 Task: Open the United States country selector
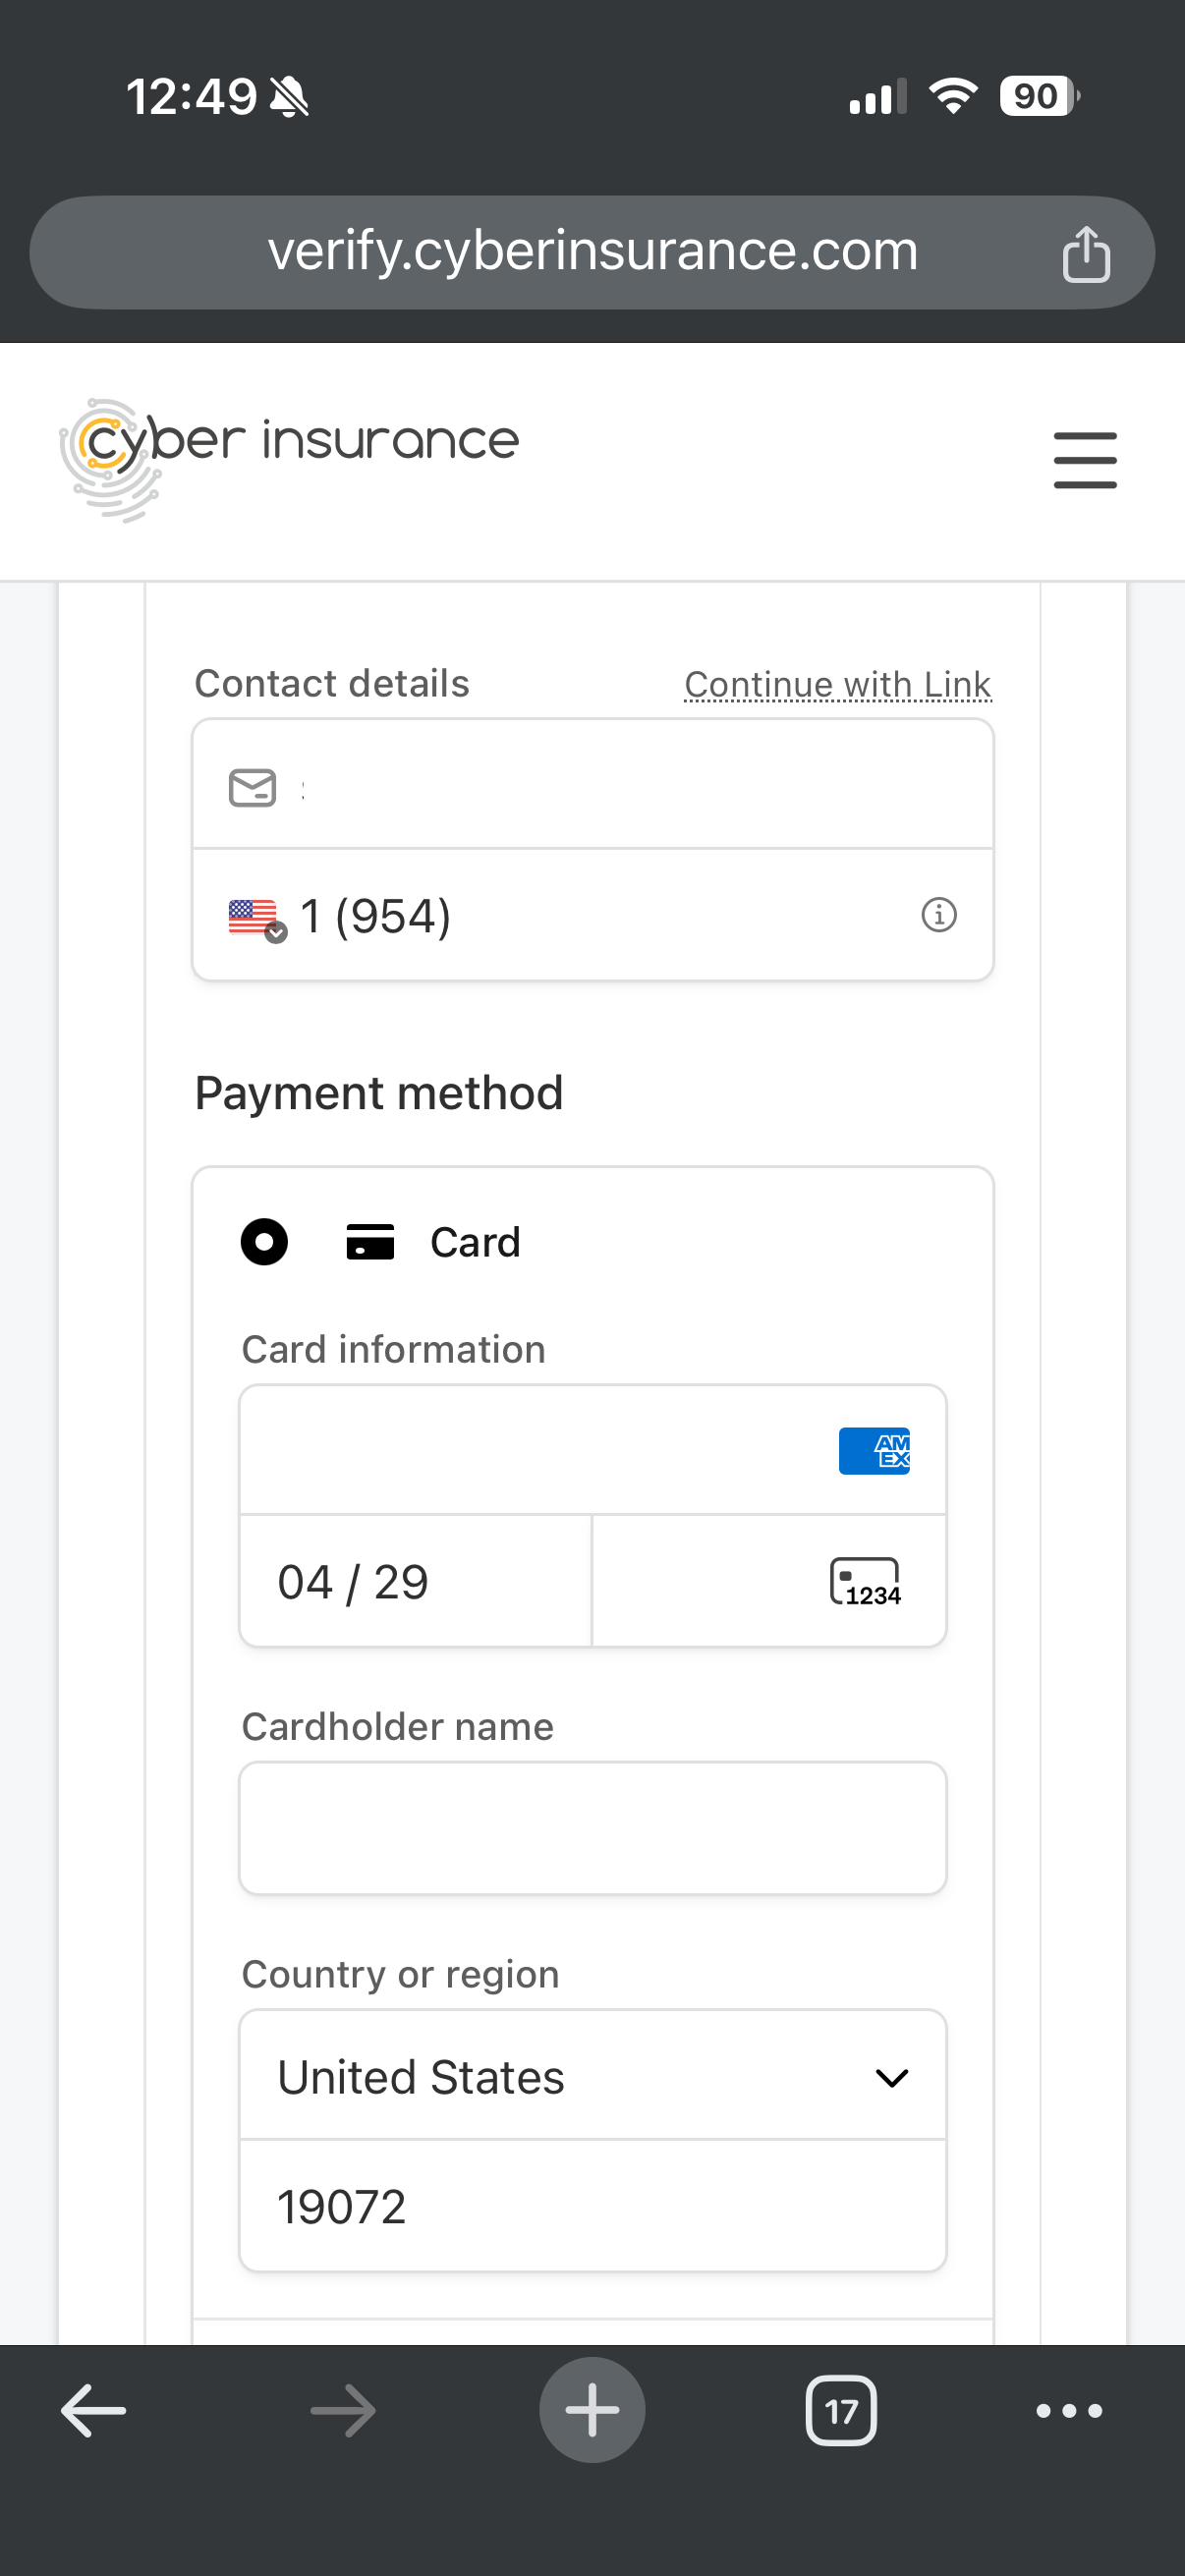[x=591, y=2077]
